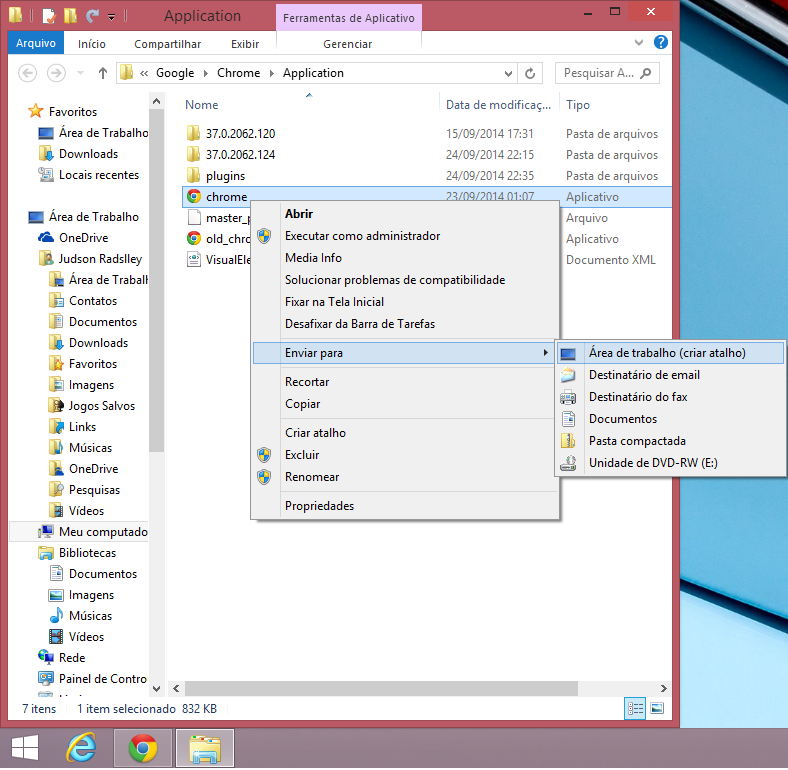Screen dimensions: 788x770
Task: Open Downloads under Favoritos in the sidebar
Action: (x=88, y=154)
